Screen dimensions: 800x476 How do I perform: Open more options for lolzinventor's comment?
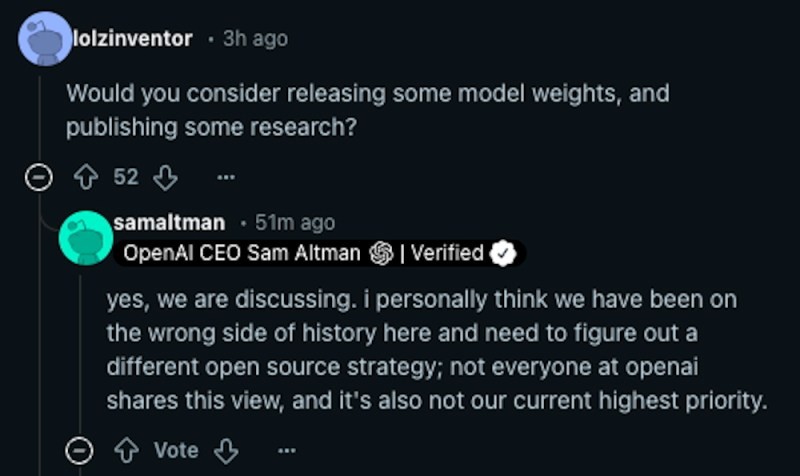click(x=224, y=178)
